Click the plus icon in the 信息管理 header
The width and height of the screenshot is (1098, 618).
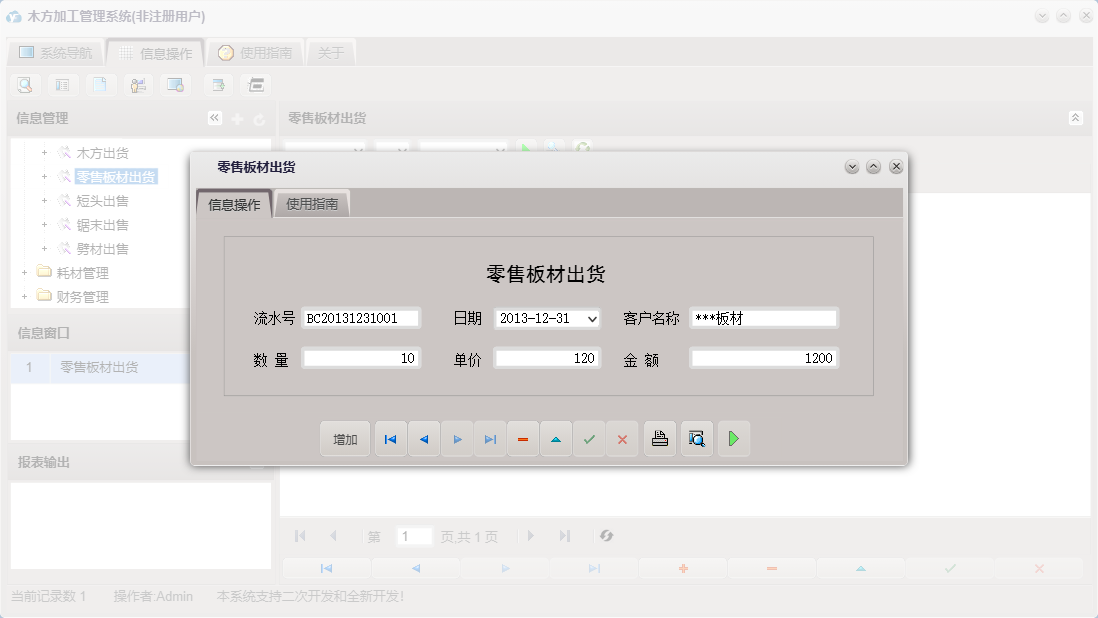(x=236, y=117)
